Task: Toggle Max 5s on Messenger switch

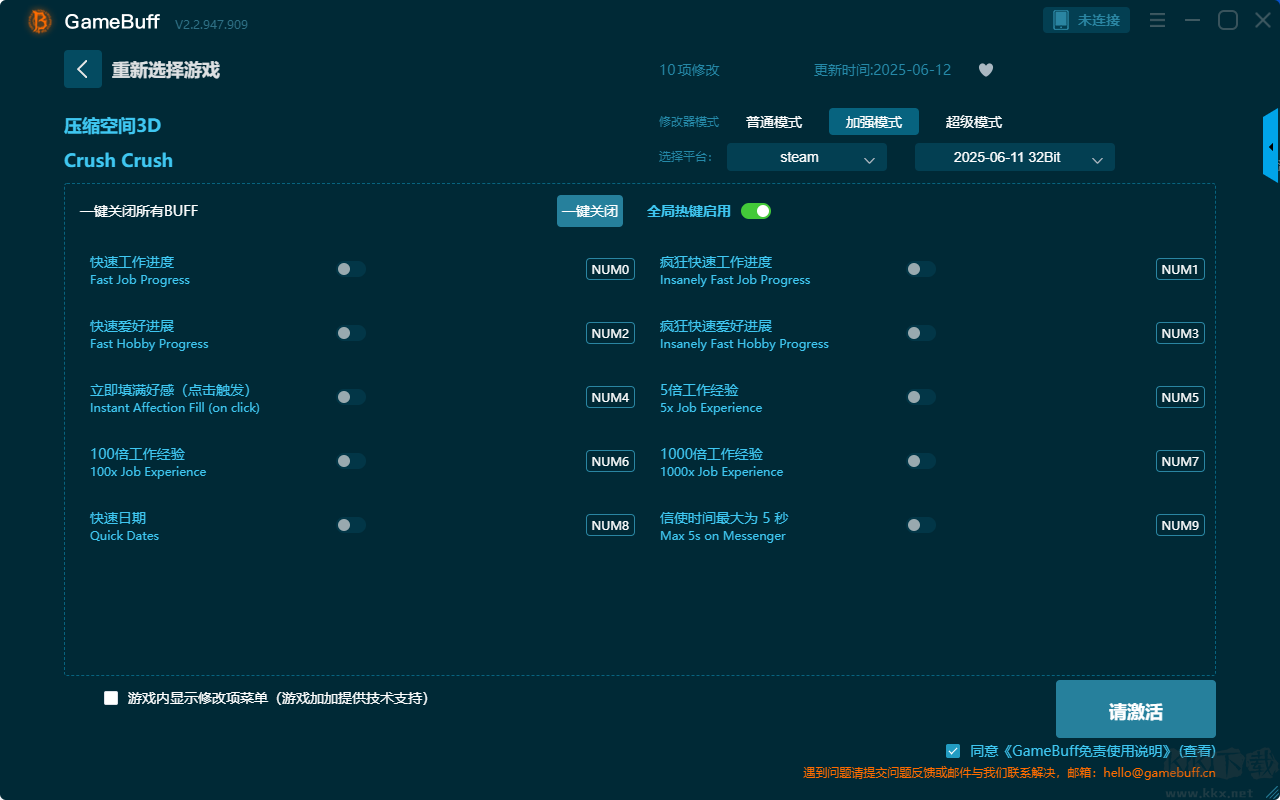Action: point(921,525)
